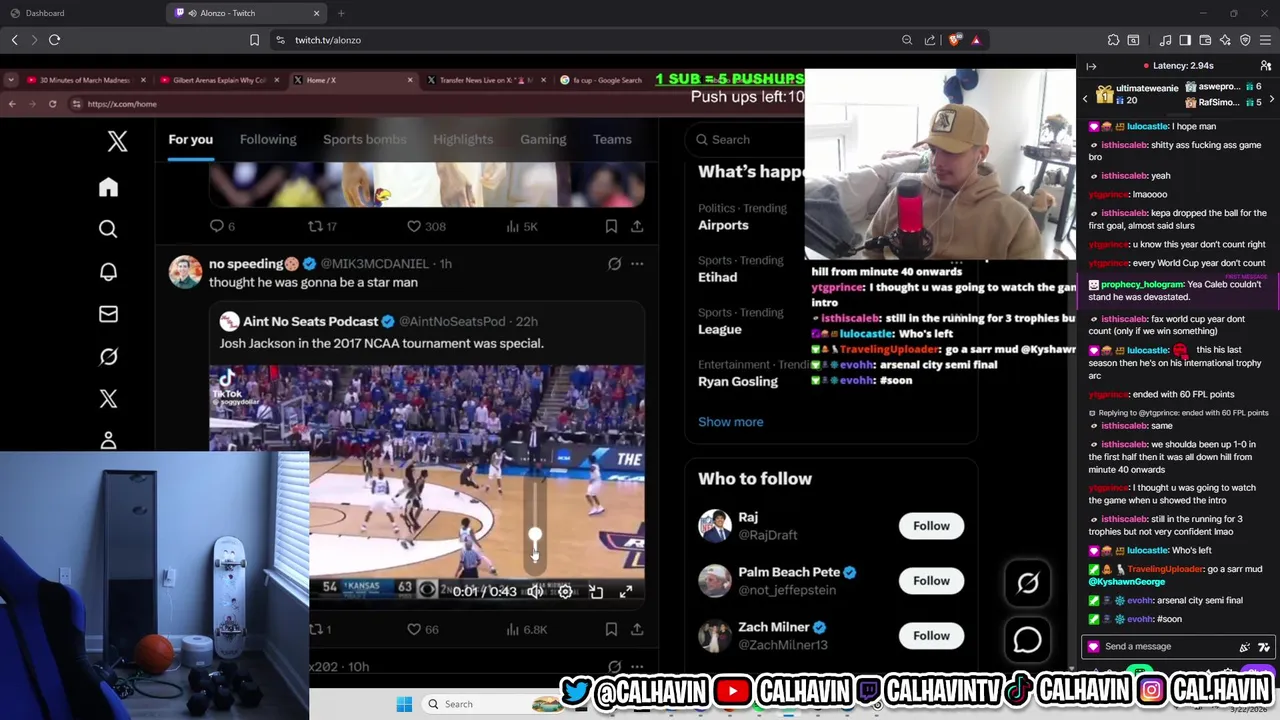Open the Teams tab on X
Image resolution: width=1280 pixels, height=720 pixels.
click(612, 139)
